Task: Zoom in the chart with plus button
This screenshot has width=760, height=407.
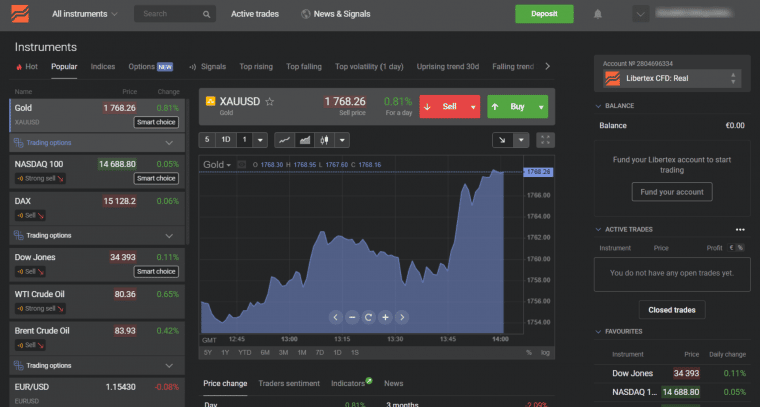Action: 385,317
